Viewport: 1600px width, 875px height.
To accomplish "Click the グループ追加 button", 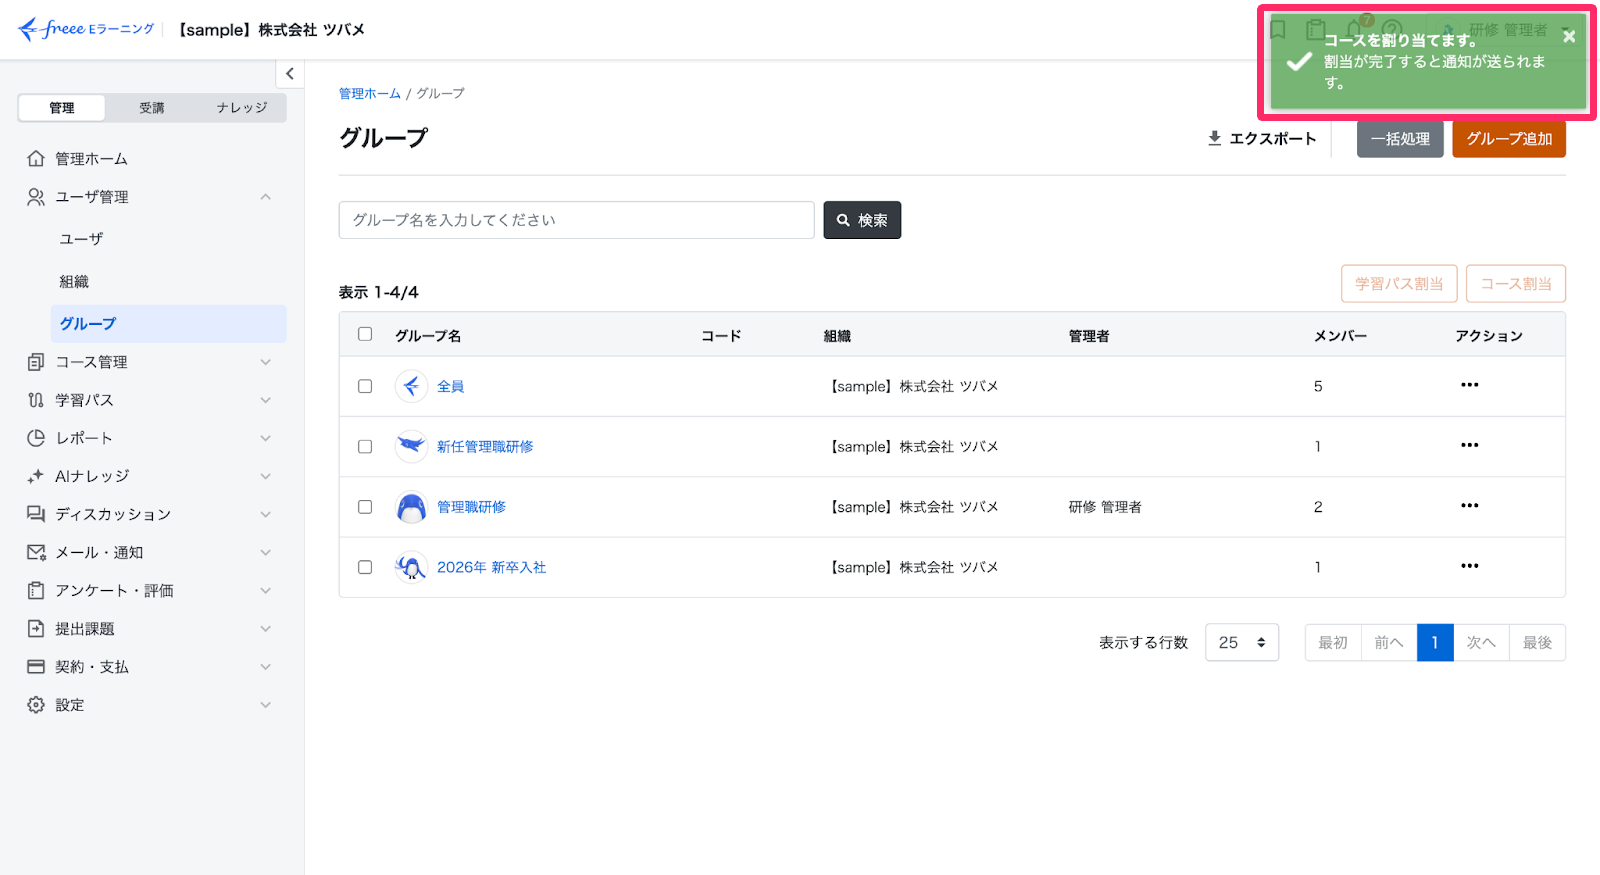I will pyautogui.click(x=1509, y=139).
